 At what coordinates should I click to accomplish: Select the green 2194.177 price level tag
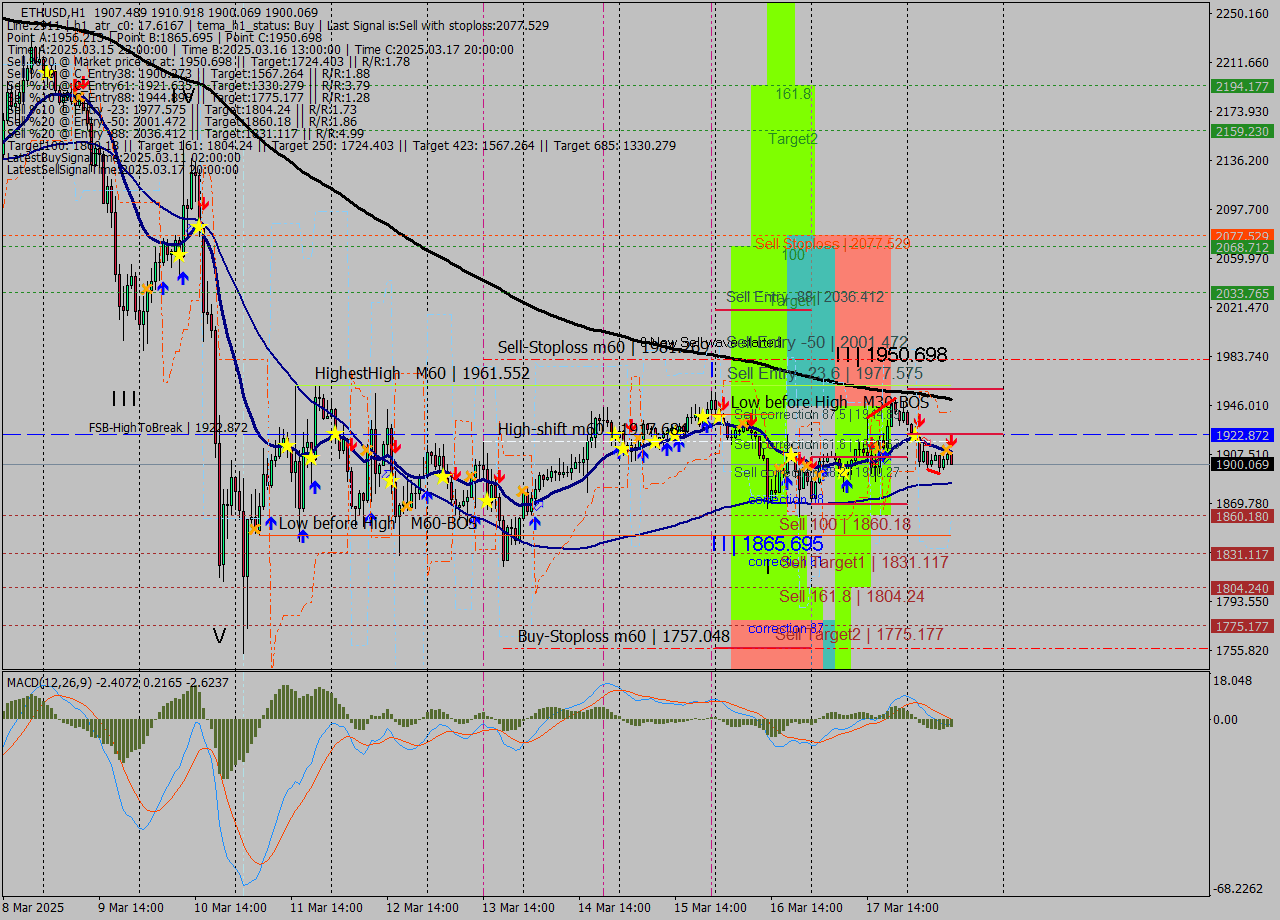coord(1240,87)
